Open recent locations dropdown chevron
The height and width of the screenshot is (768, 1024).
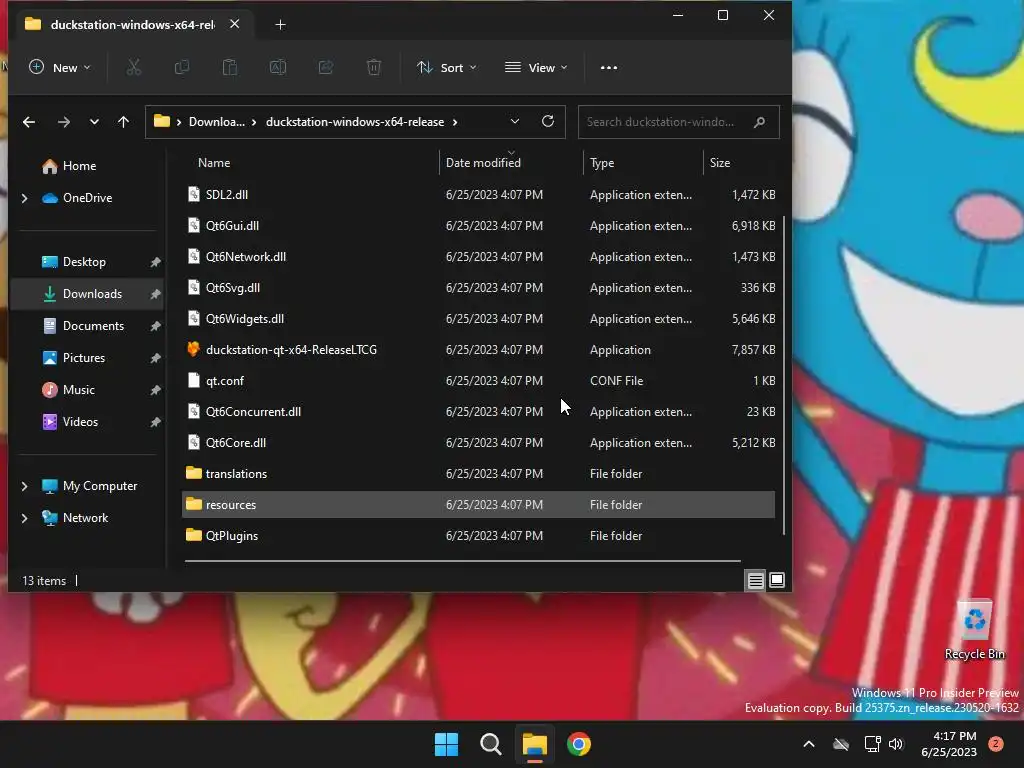95,122
